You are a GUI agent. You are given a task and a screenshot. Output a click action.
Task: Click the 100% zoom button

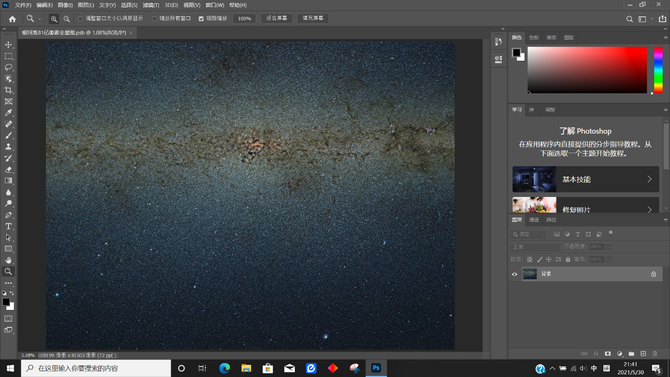pos(244,18)
